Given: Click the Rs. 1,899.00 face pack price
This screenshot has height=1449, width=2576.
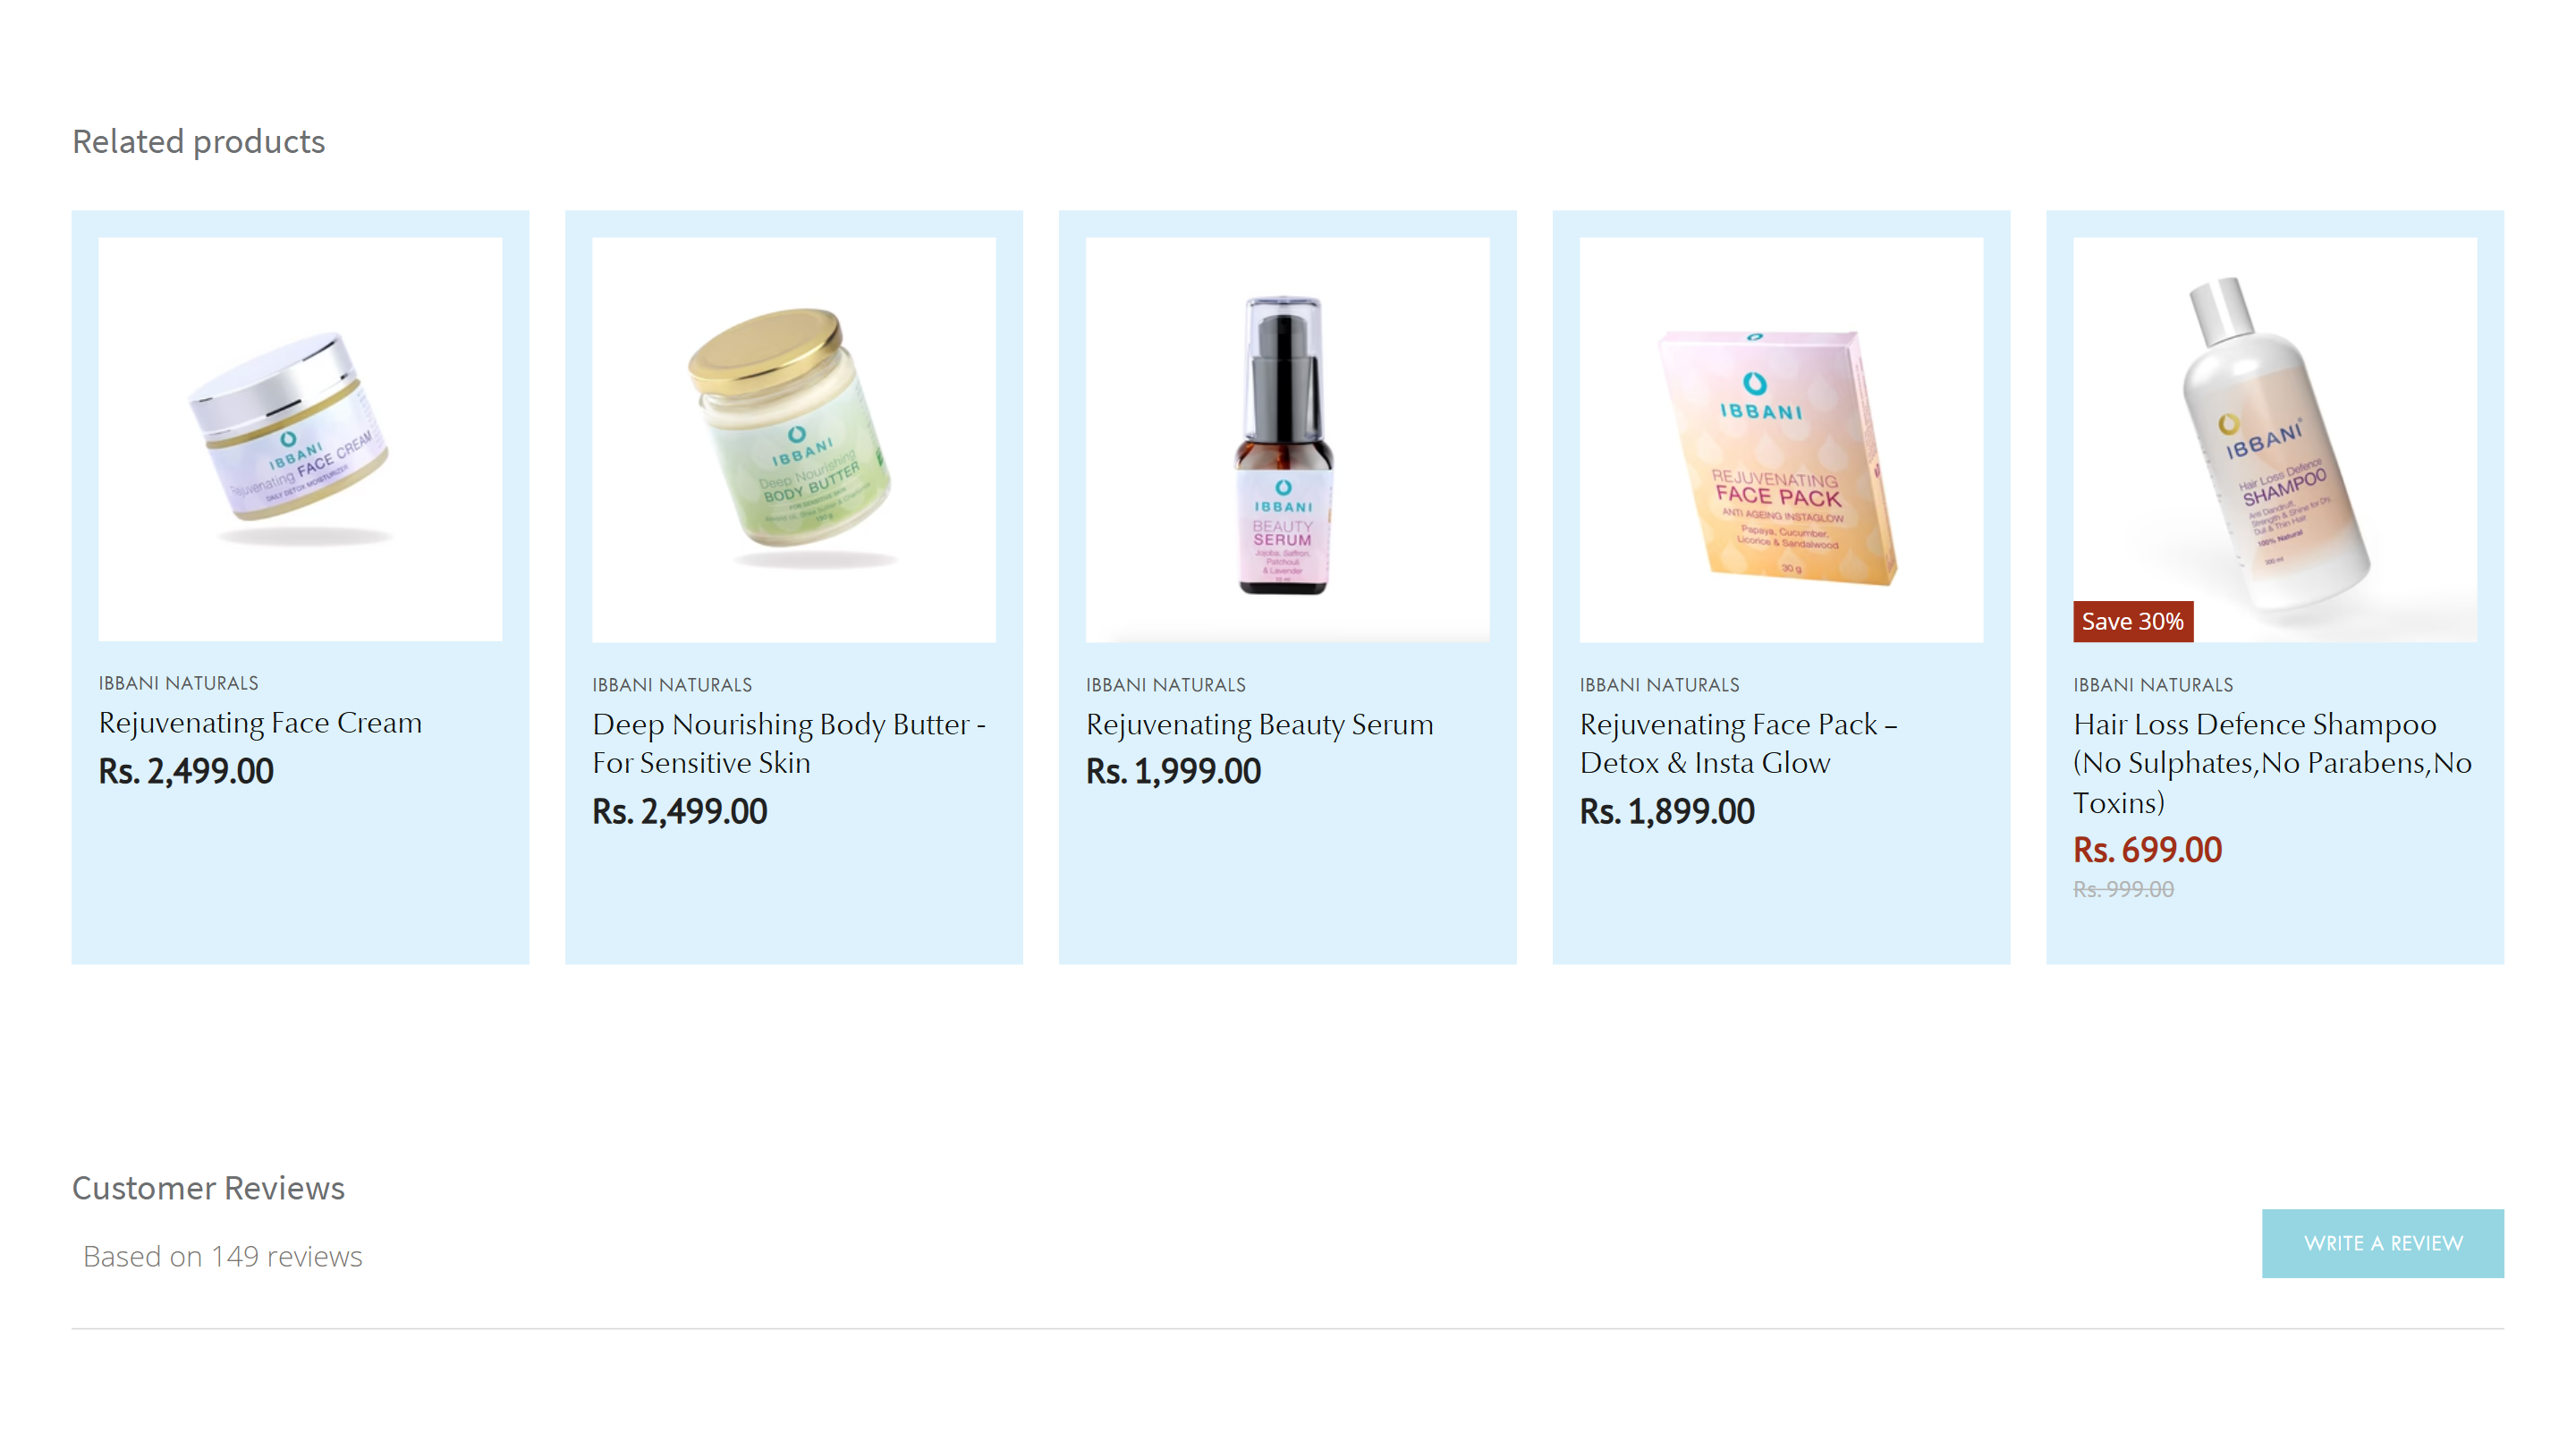Looking at the screenshot, I should click(x=1667, y=811).
